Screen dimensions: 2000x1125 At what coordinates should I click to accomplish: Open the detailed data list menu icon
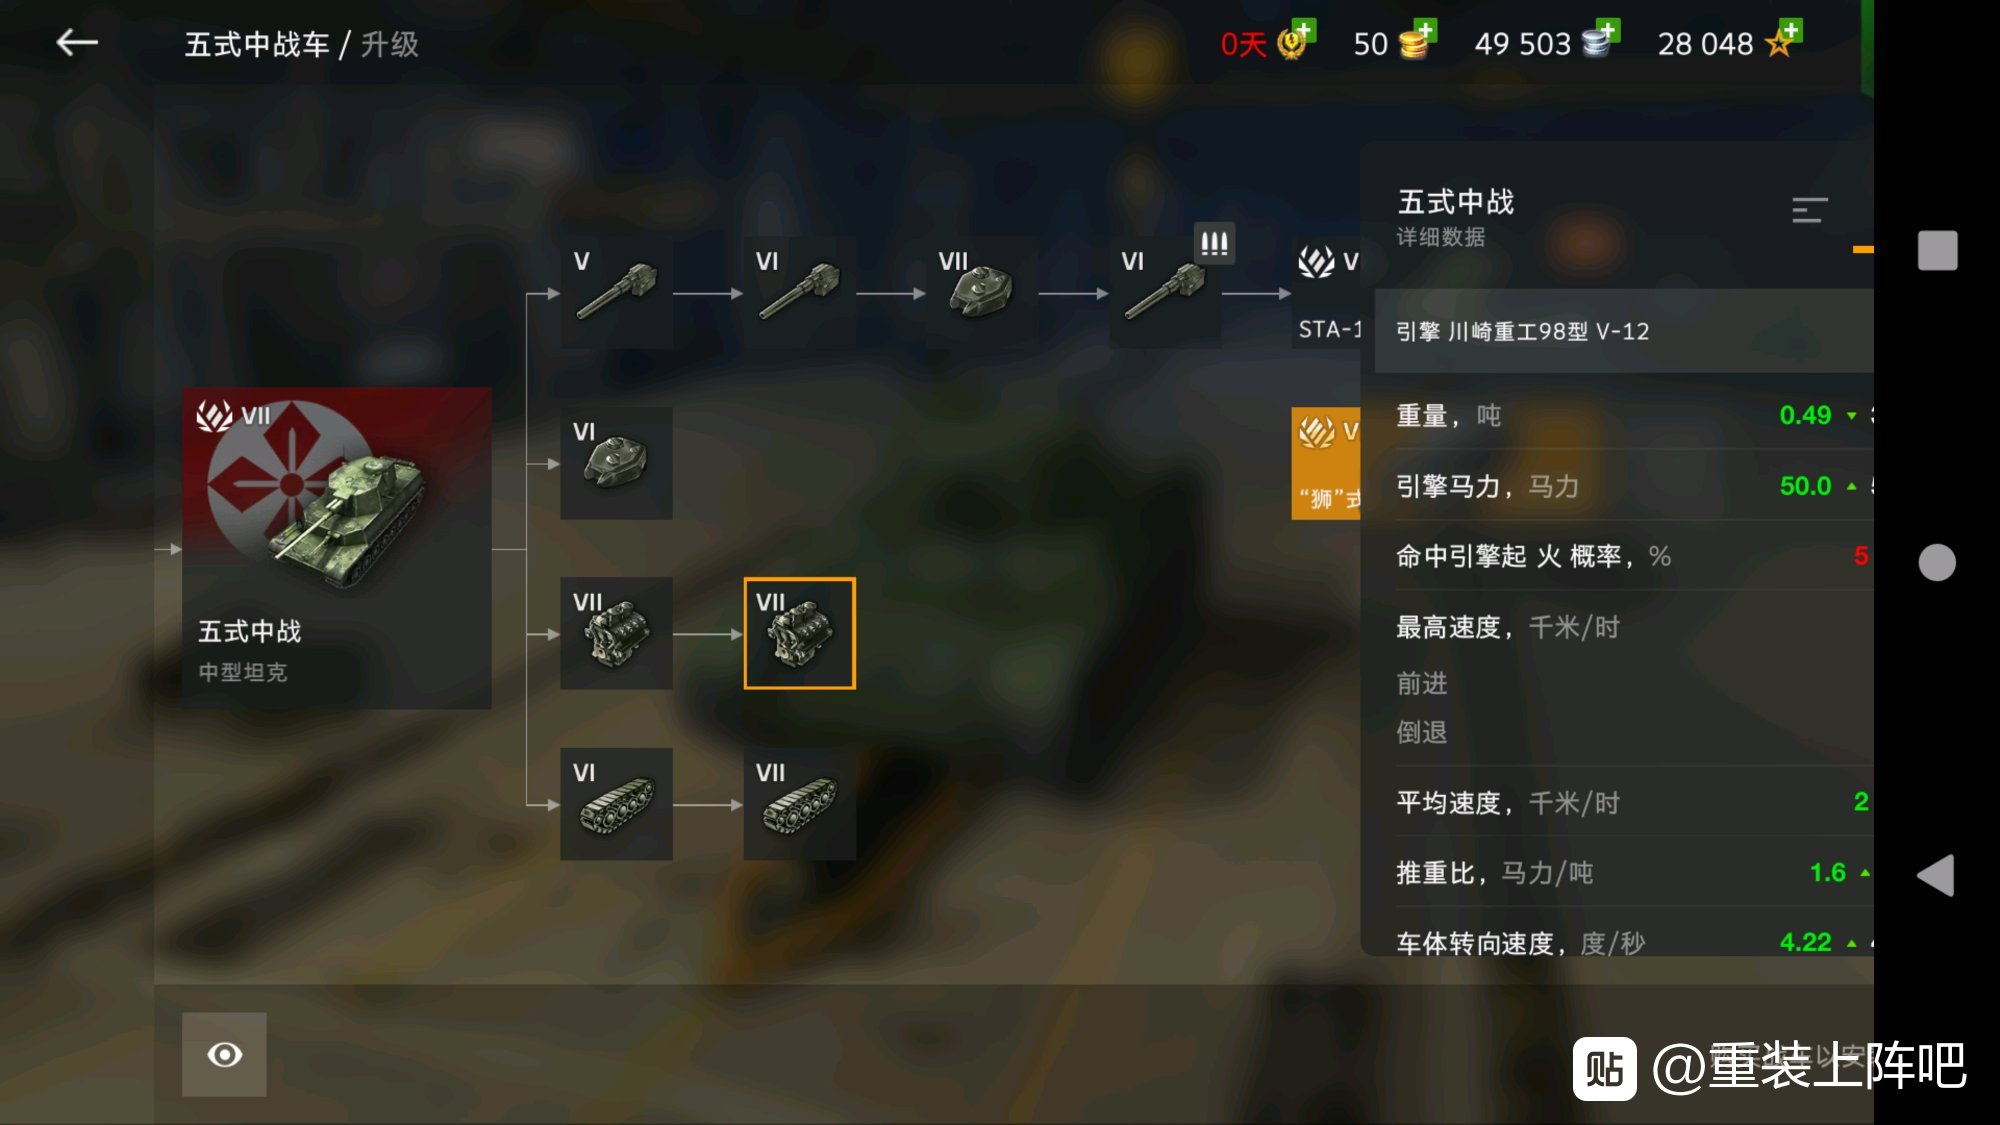pos(1810,210)
